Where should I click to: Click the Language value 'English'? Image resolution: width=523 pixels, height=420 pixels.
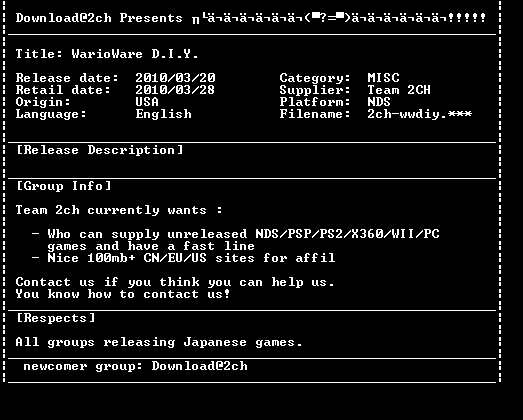[163, 114]
